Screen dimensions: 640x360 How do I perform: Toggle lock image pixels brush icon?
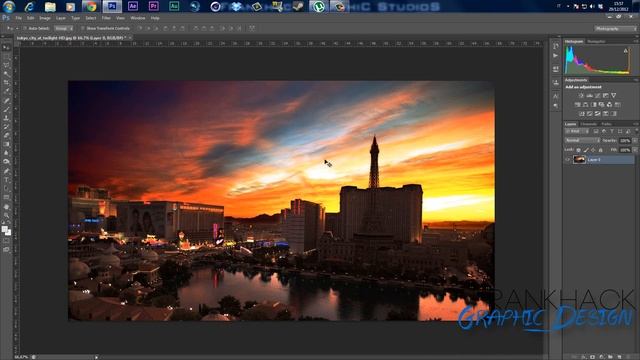point(586,150)
